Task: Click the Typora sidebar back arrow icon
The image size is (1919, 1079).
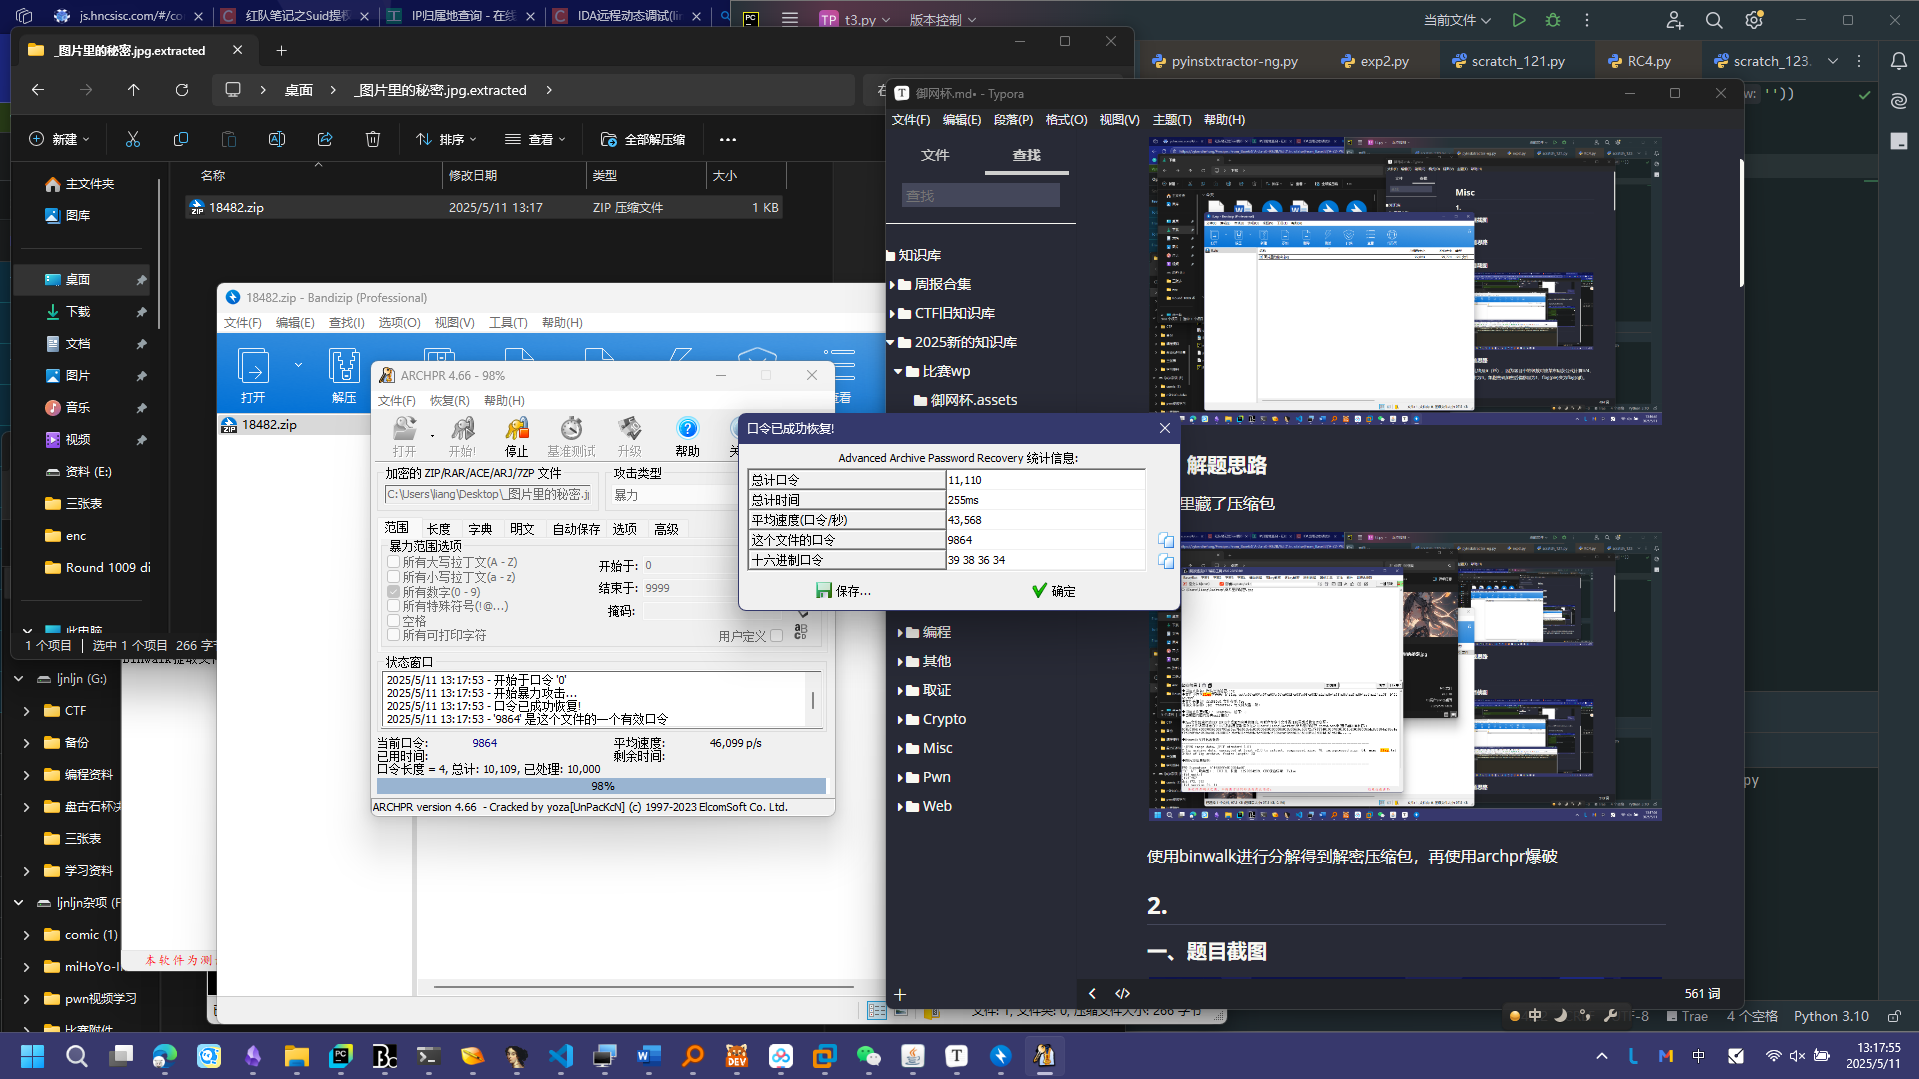Action: tap(1092, 993)
